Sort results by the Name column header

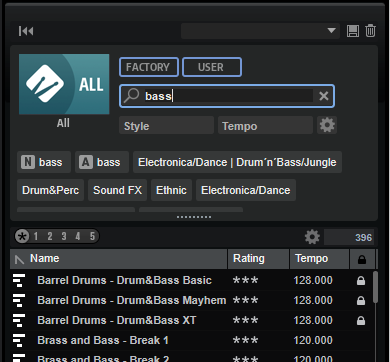119,259
